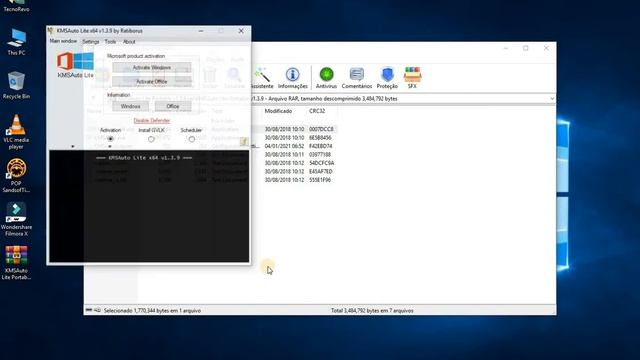The height and width of the screenshot is (360, 640).
Task: Select the Activation radio button
Action: [110, 139]
